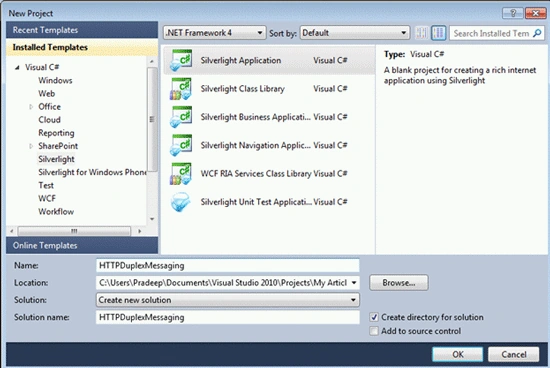Select Silverlight Class Library template name
550x368 pixels.
242,89
